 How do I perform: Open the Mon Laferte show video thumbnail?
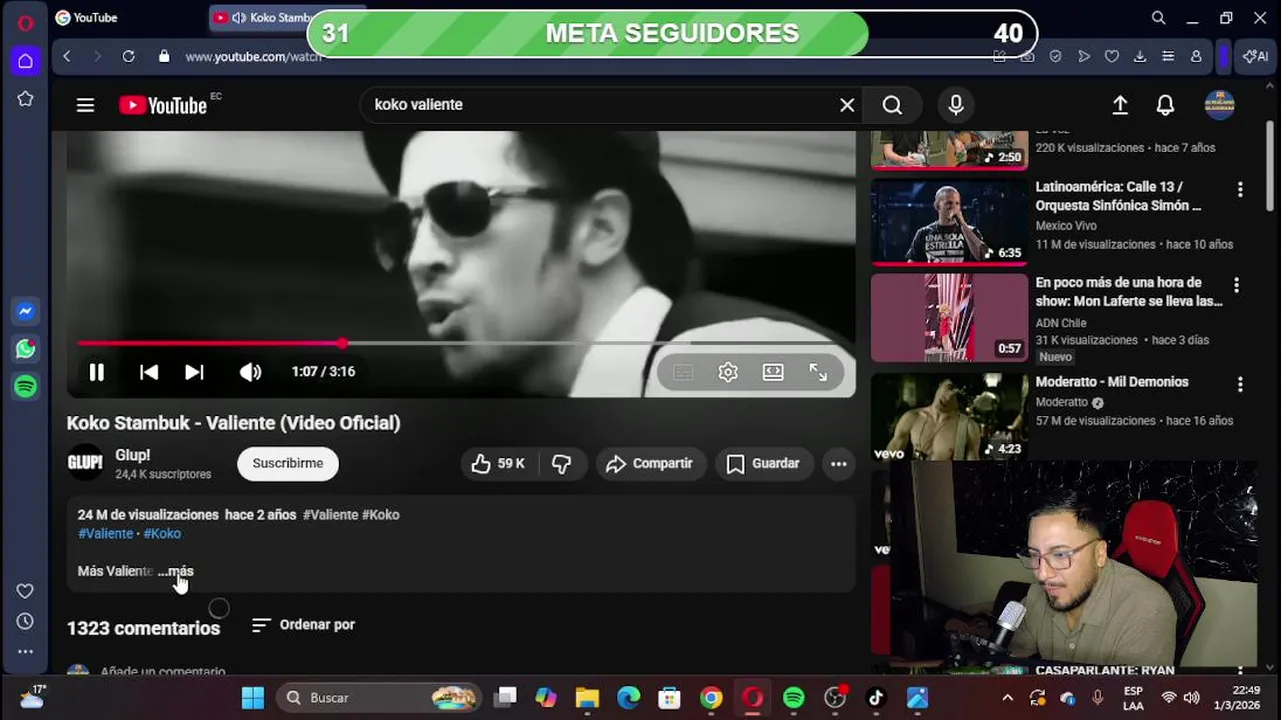(x=949, y=318)
